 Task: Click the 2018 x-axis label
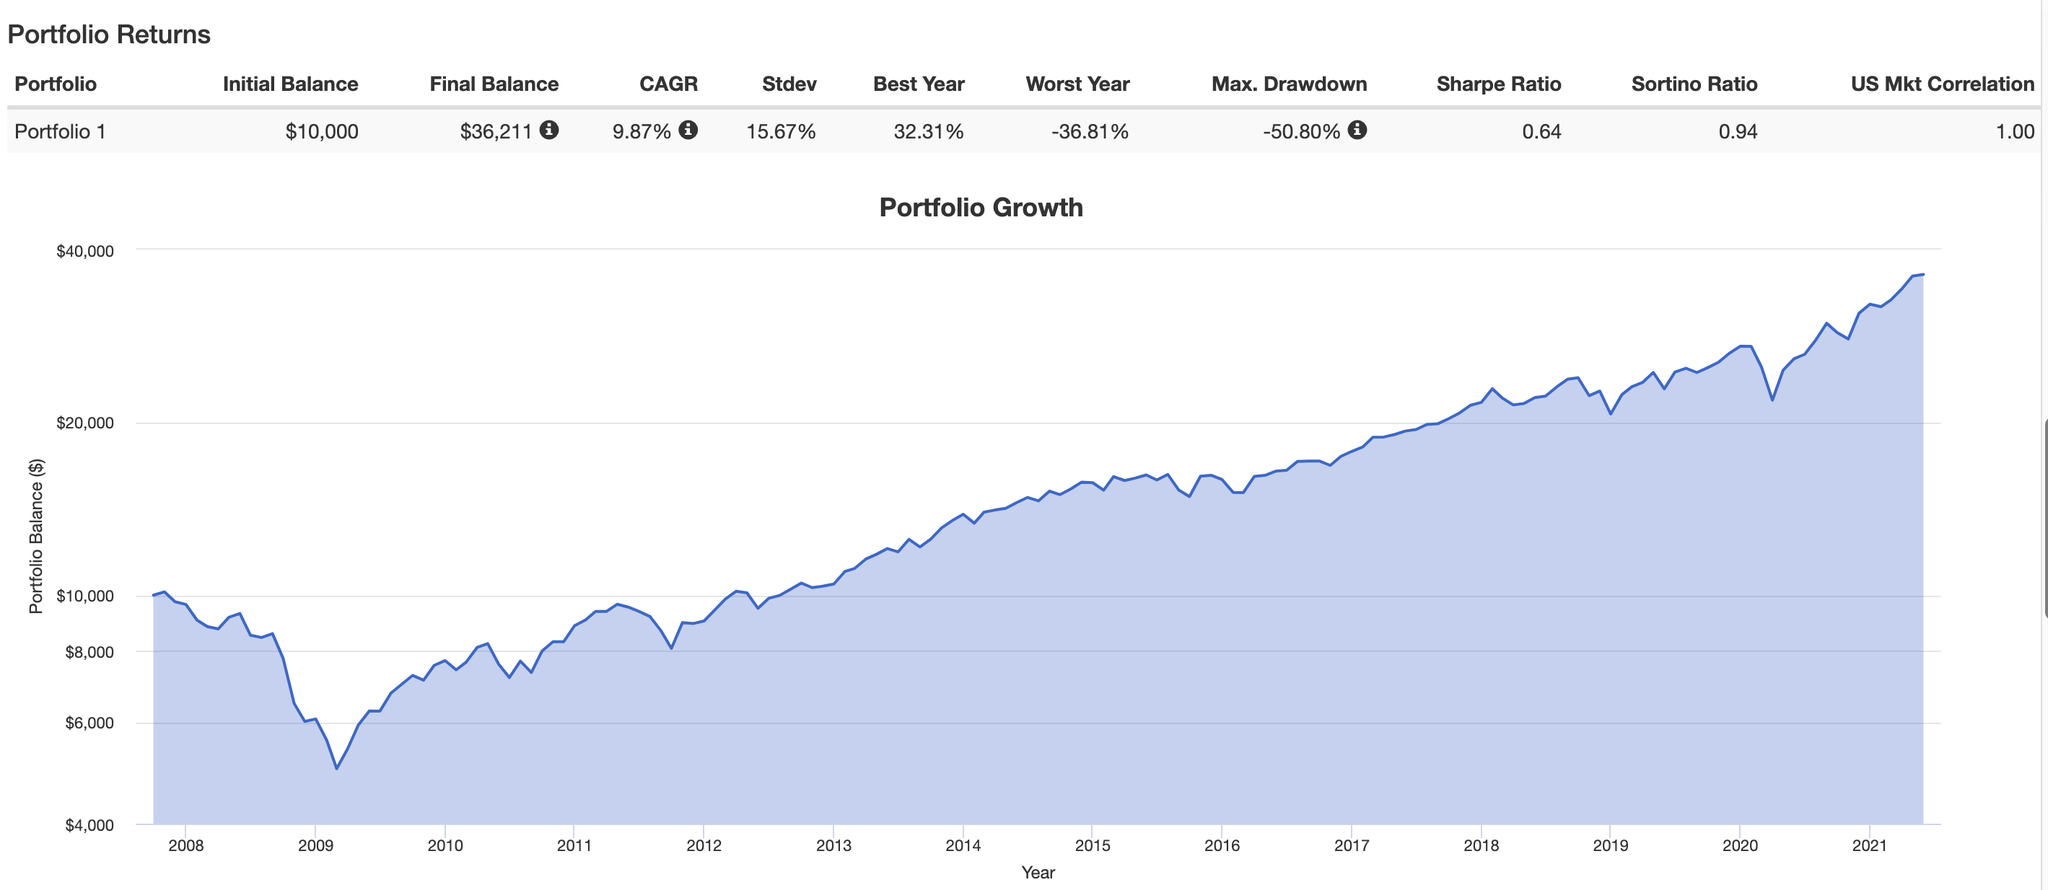(x=1481, y=845)
